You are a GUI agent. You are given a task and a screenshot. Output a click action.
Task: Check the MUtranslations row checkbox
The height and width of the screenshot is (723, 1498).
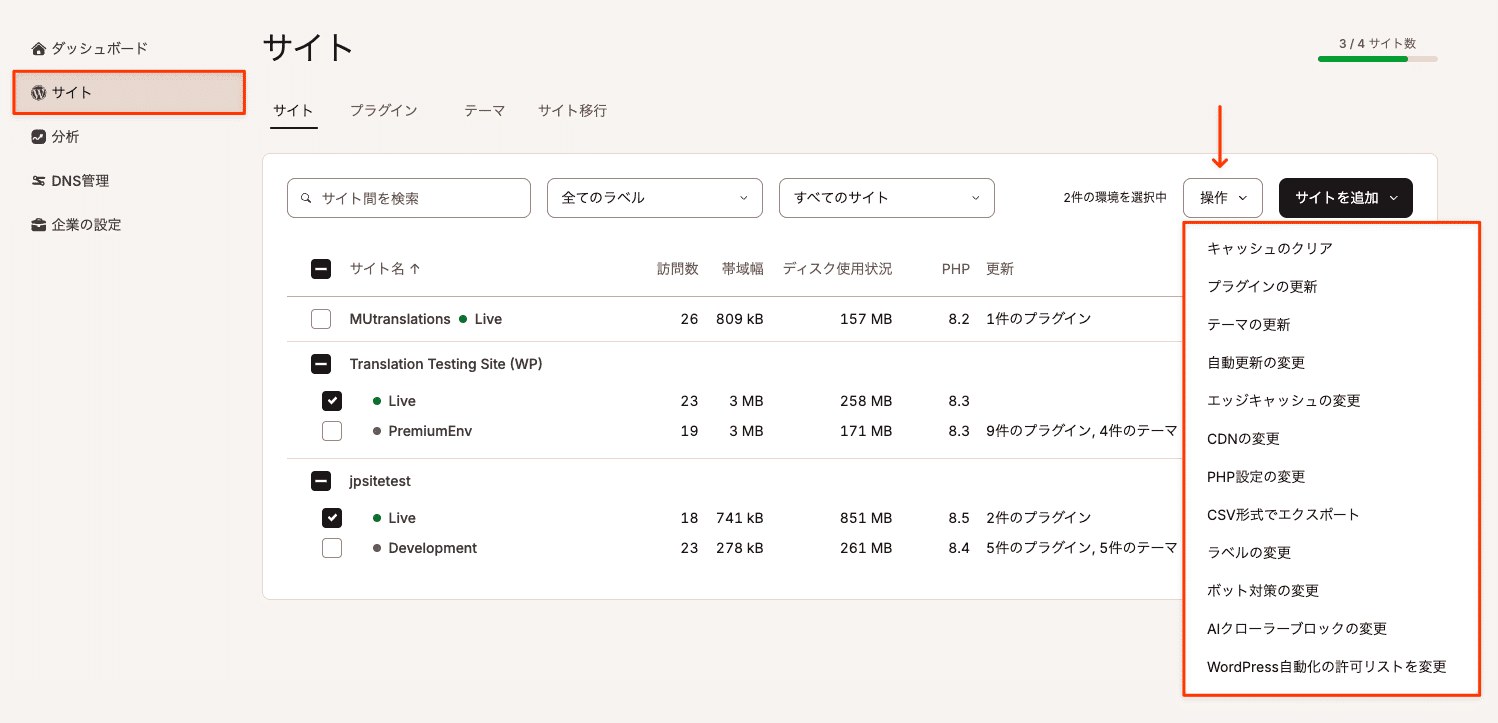point(321,319)
